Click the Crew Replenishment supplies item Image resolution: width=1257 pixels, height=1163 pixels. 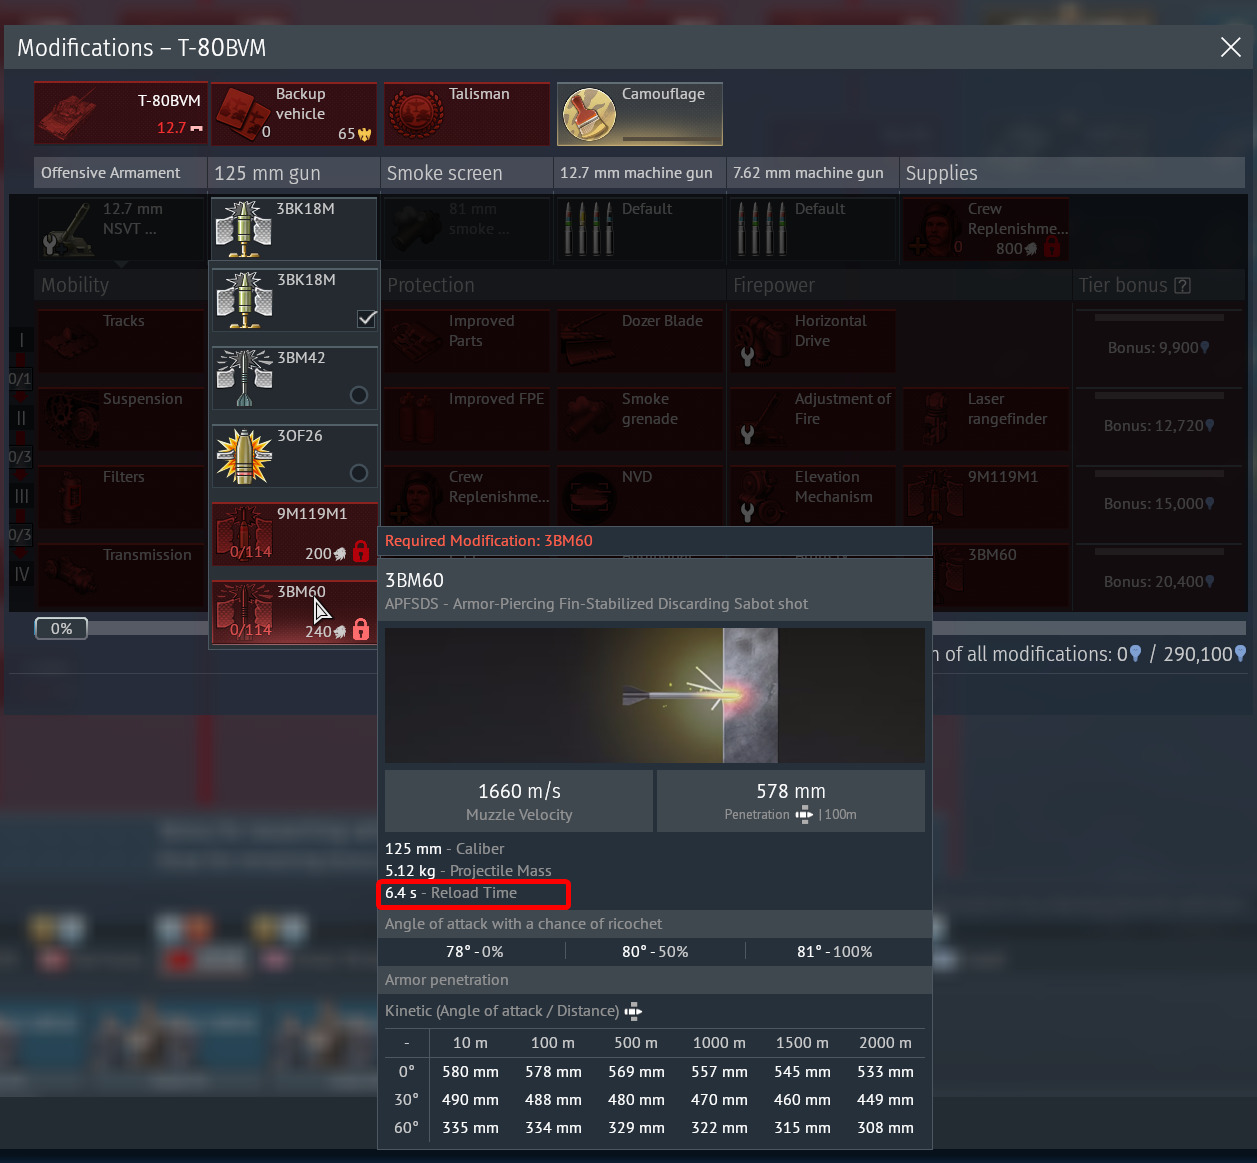986,229
